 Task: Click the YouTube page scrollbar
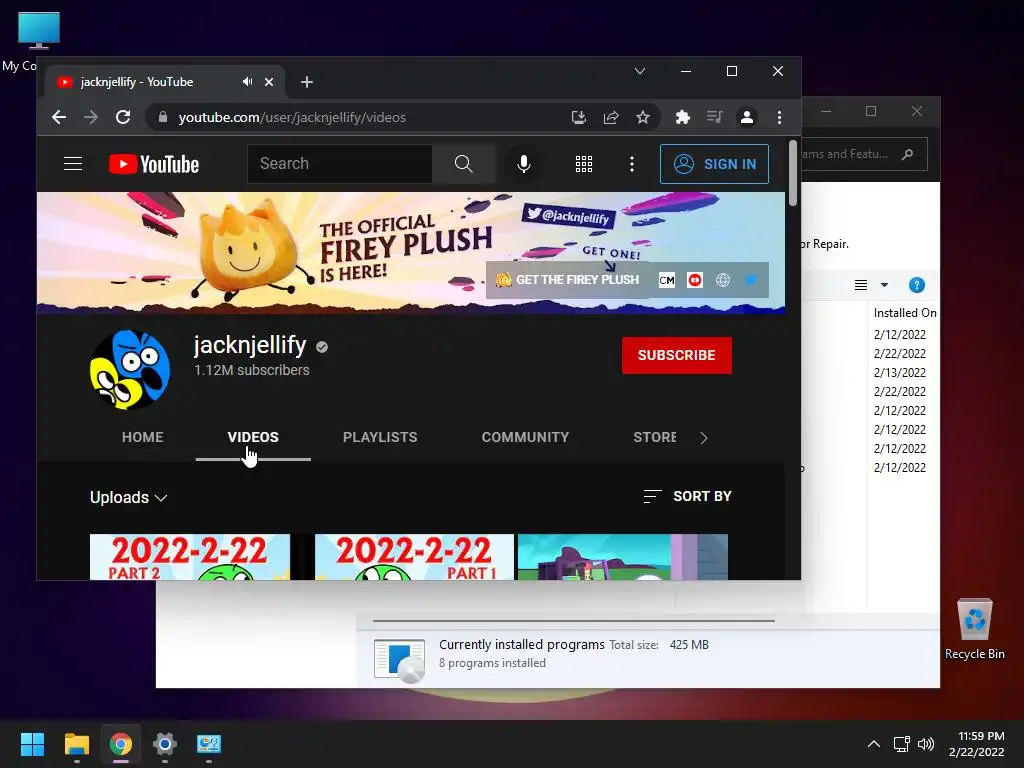click(x=793, y=174)
